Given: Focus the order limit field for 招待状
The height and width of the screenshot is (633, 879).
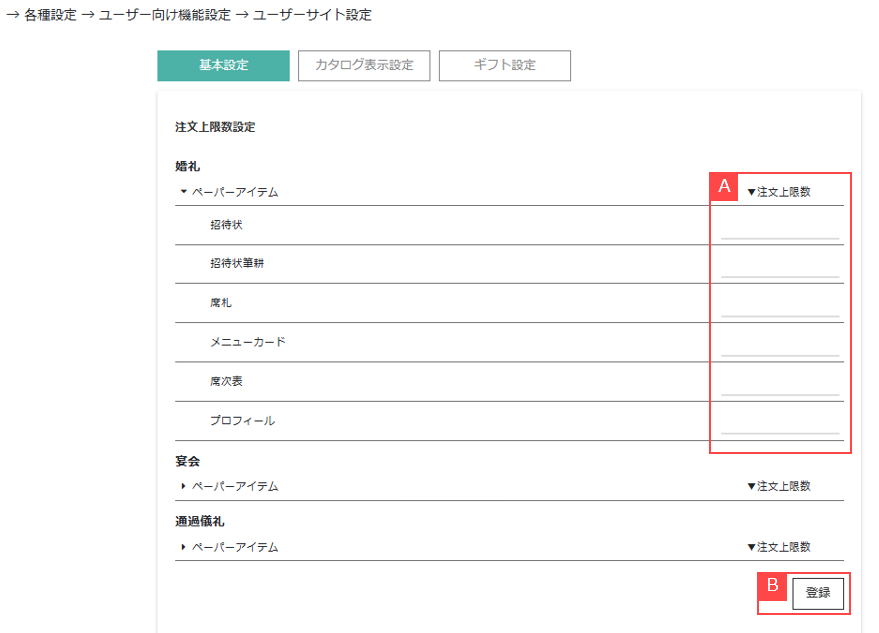Looking at the screenshot, I should click(779, 229).
